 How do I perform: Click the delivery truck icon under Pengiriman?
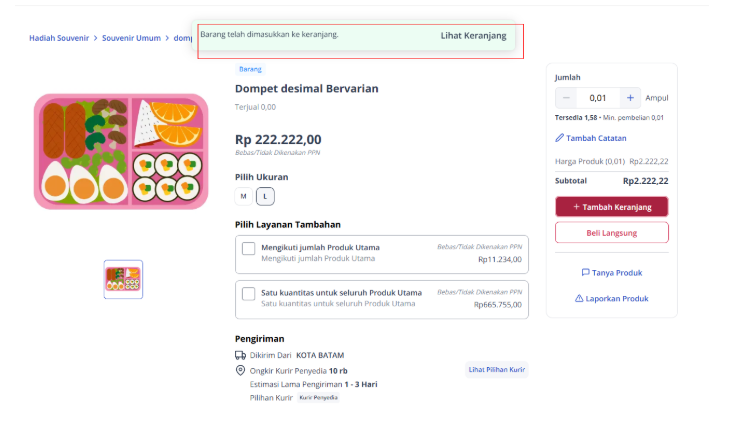pyautogui.click(x=240, y=355)
